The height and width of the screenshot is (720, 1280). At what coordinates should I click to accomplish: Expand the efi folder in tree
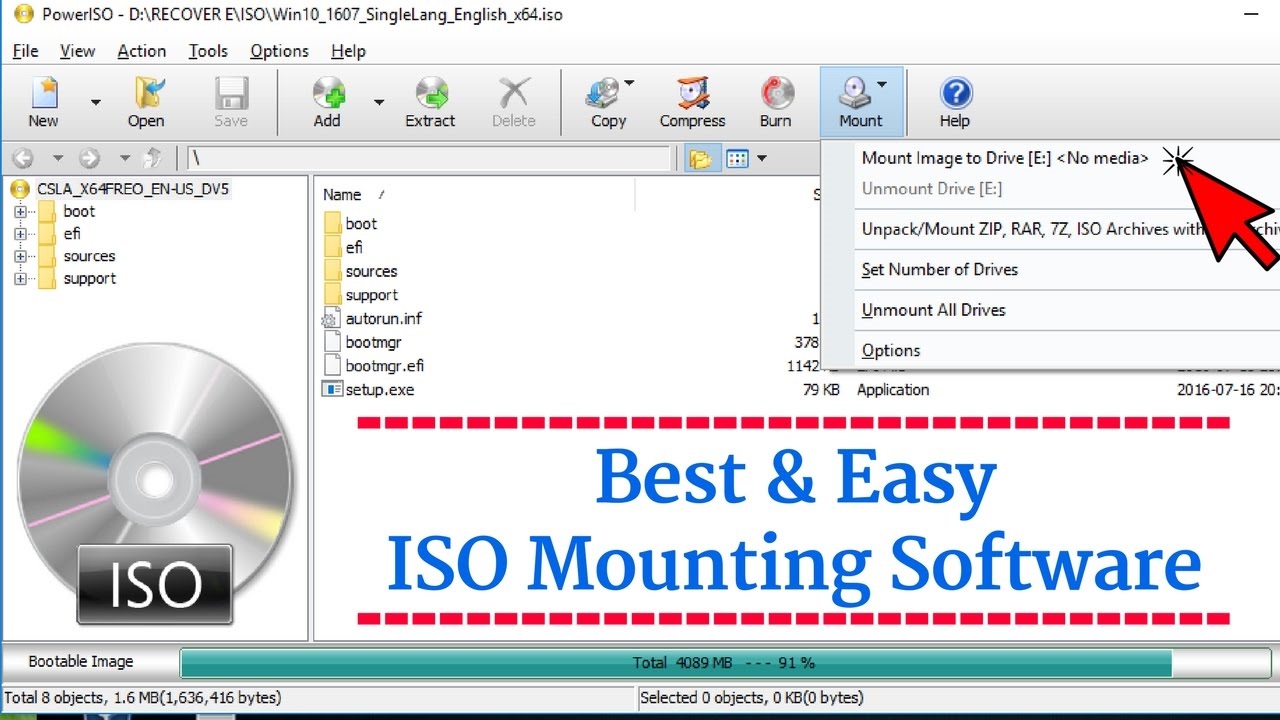pos(20,234)
